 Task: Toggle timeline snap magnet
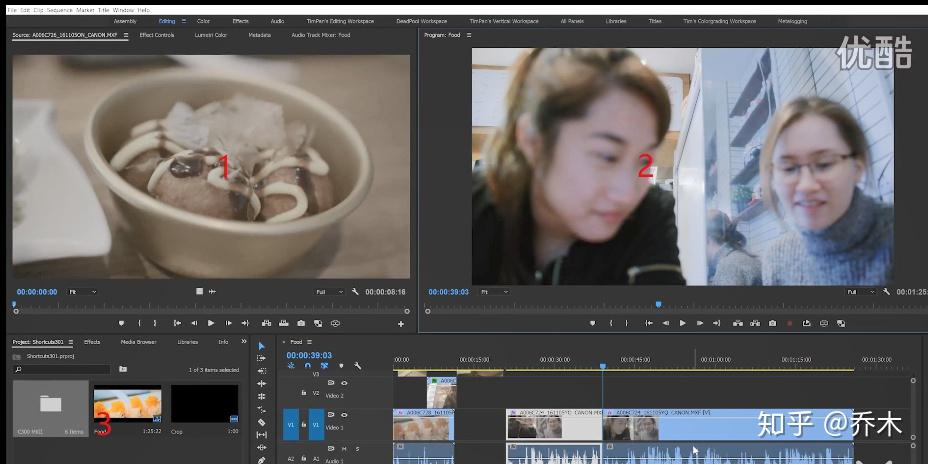pyautogui.click(x=307, y=366)
